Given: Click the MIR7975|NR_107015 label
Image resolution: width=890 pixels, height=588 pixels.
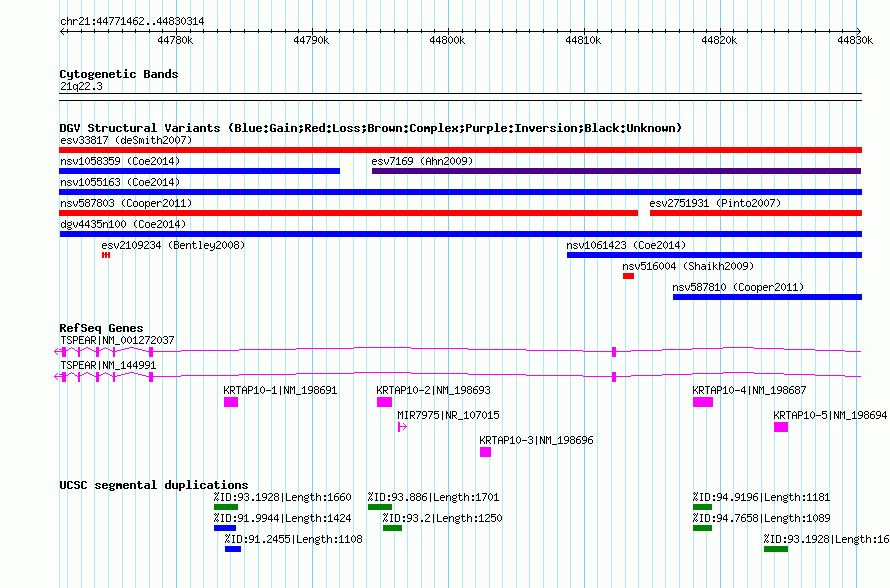Looking at the screenshot, I should coord(448,415).
